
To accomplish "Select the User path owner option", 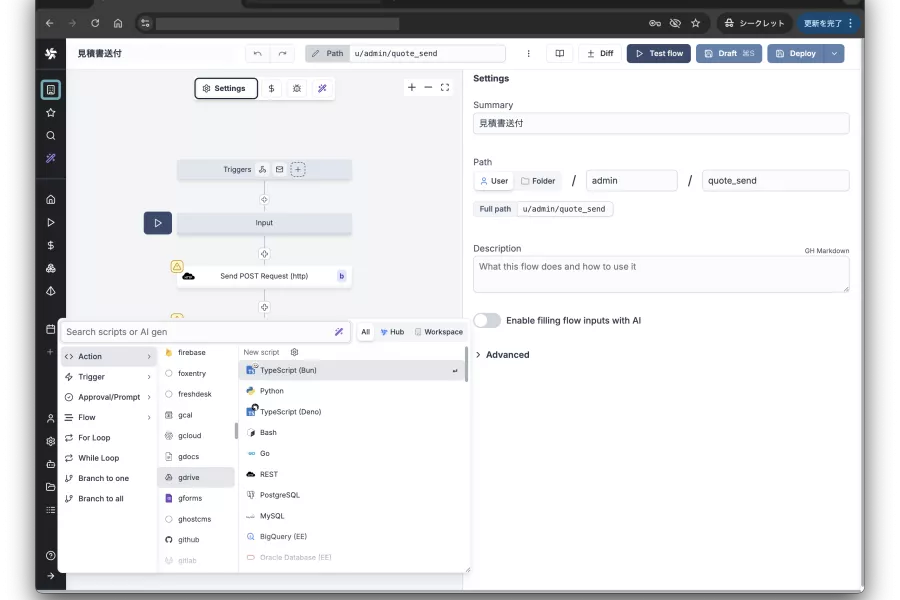I will (494, 181).
